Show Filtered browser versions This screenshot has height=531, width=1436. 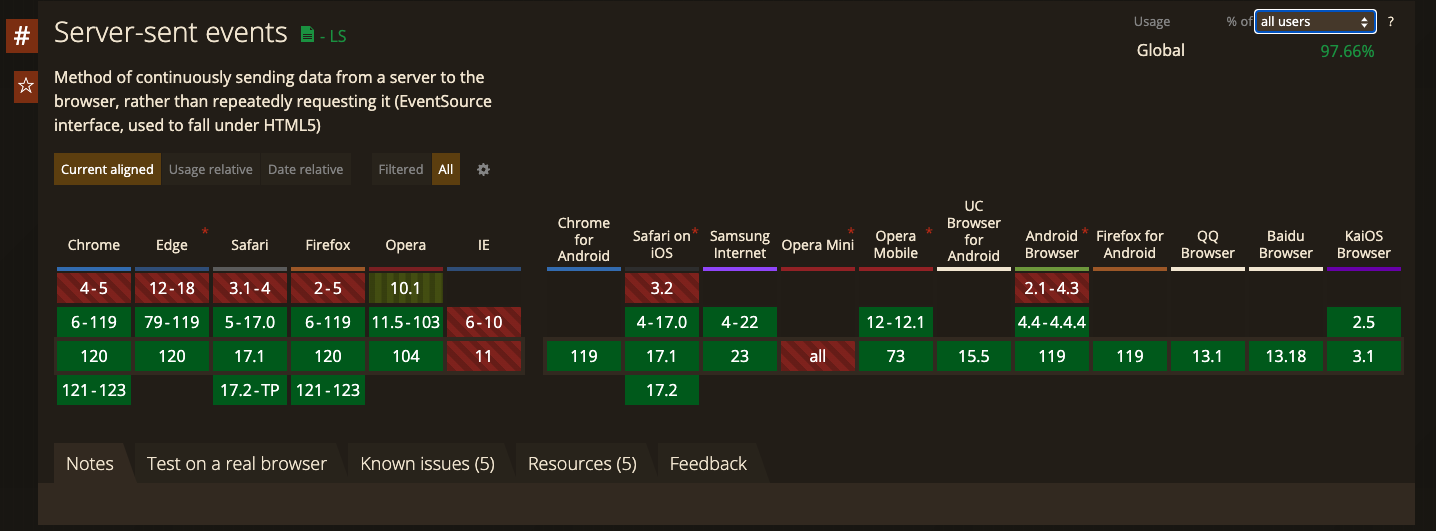(401, 170)
